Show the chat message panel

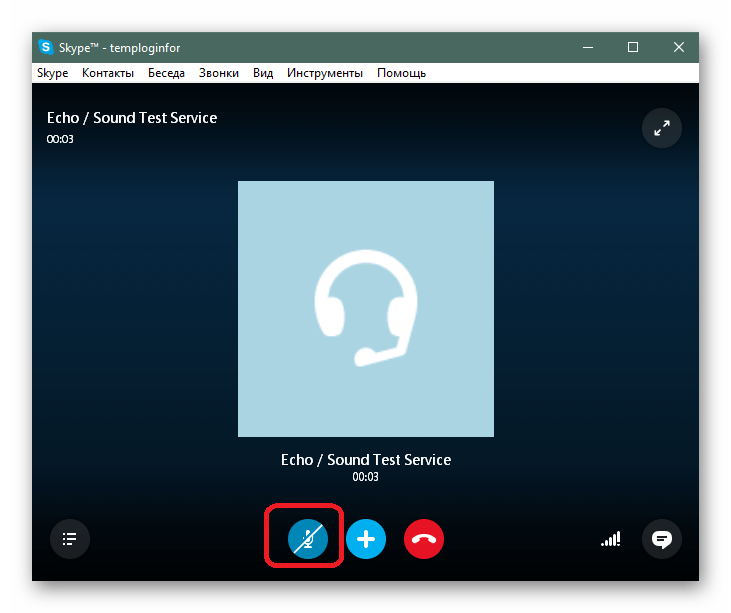(662, 539)
